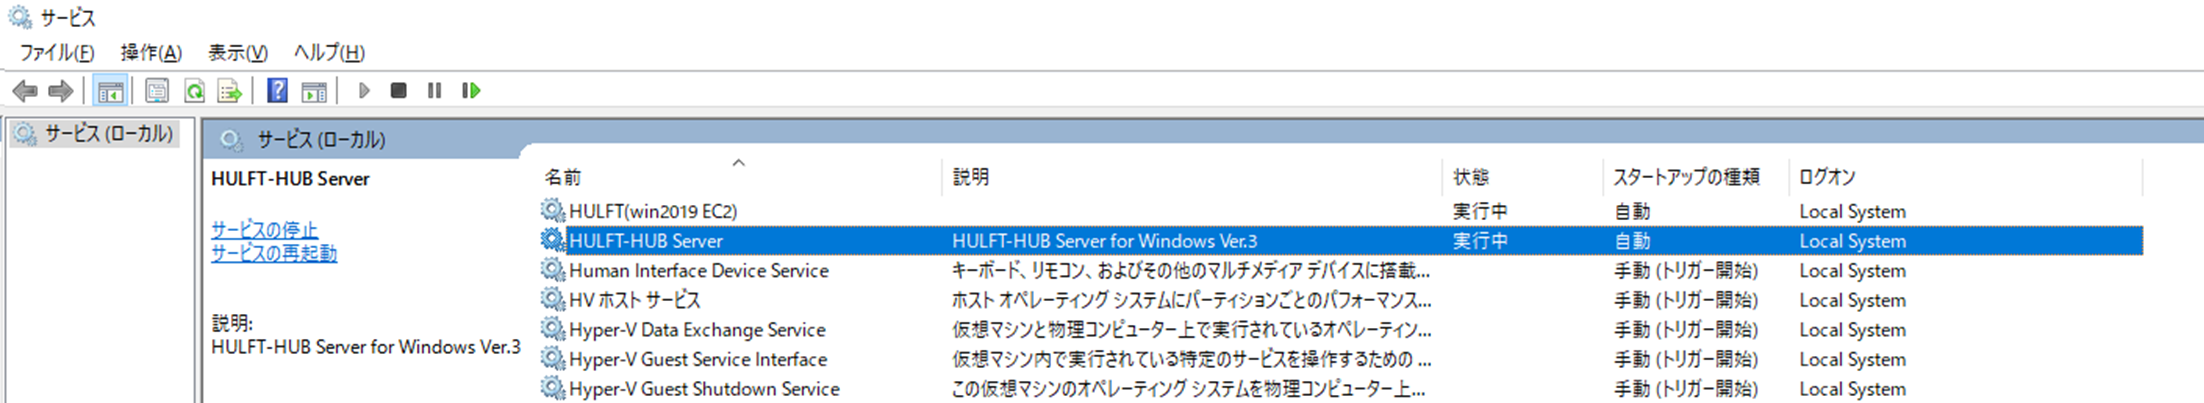Click the Export list toolbar icon
The width and height of the screenshot is (2204, 403).
[x=230, y=91]
